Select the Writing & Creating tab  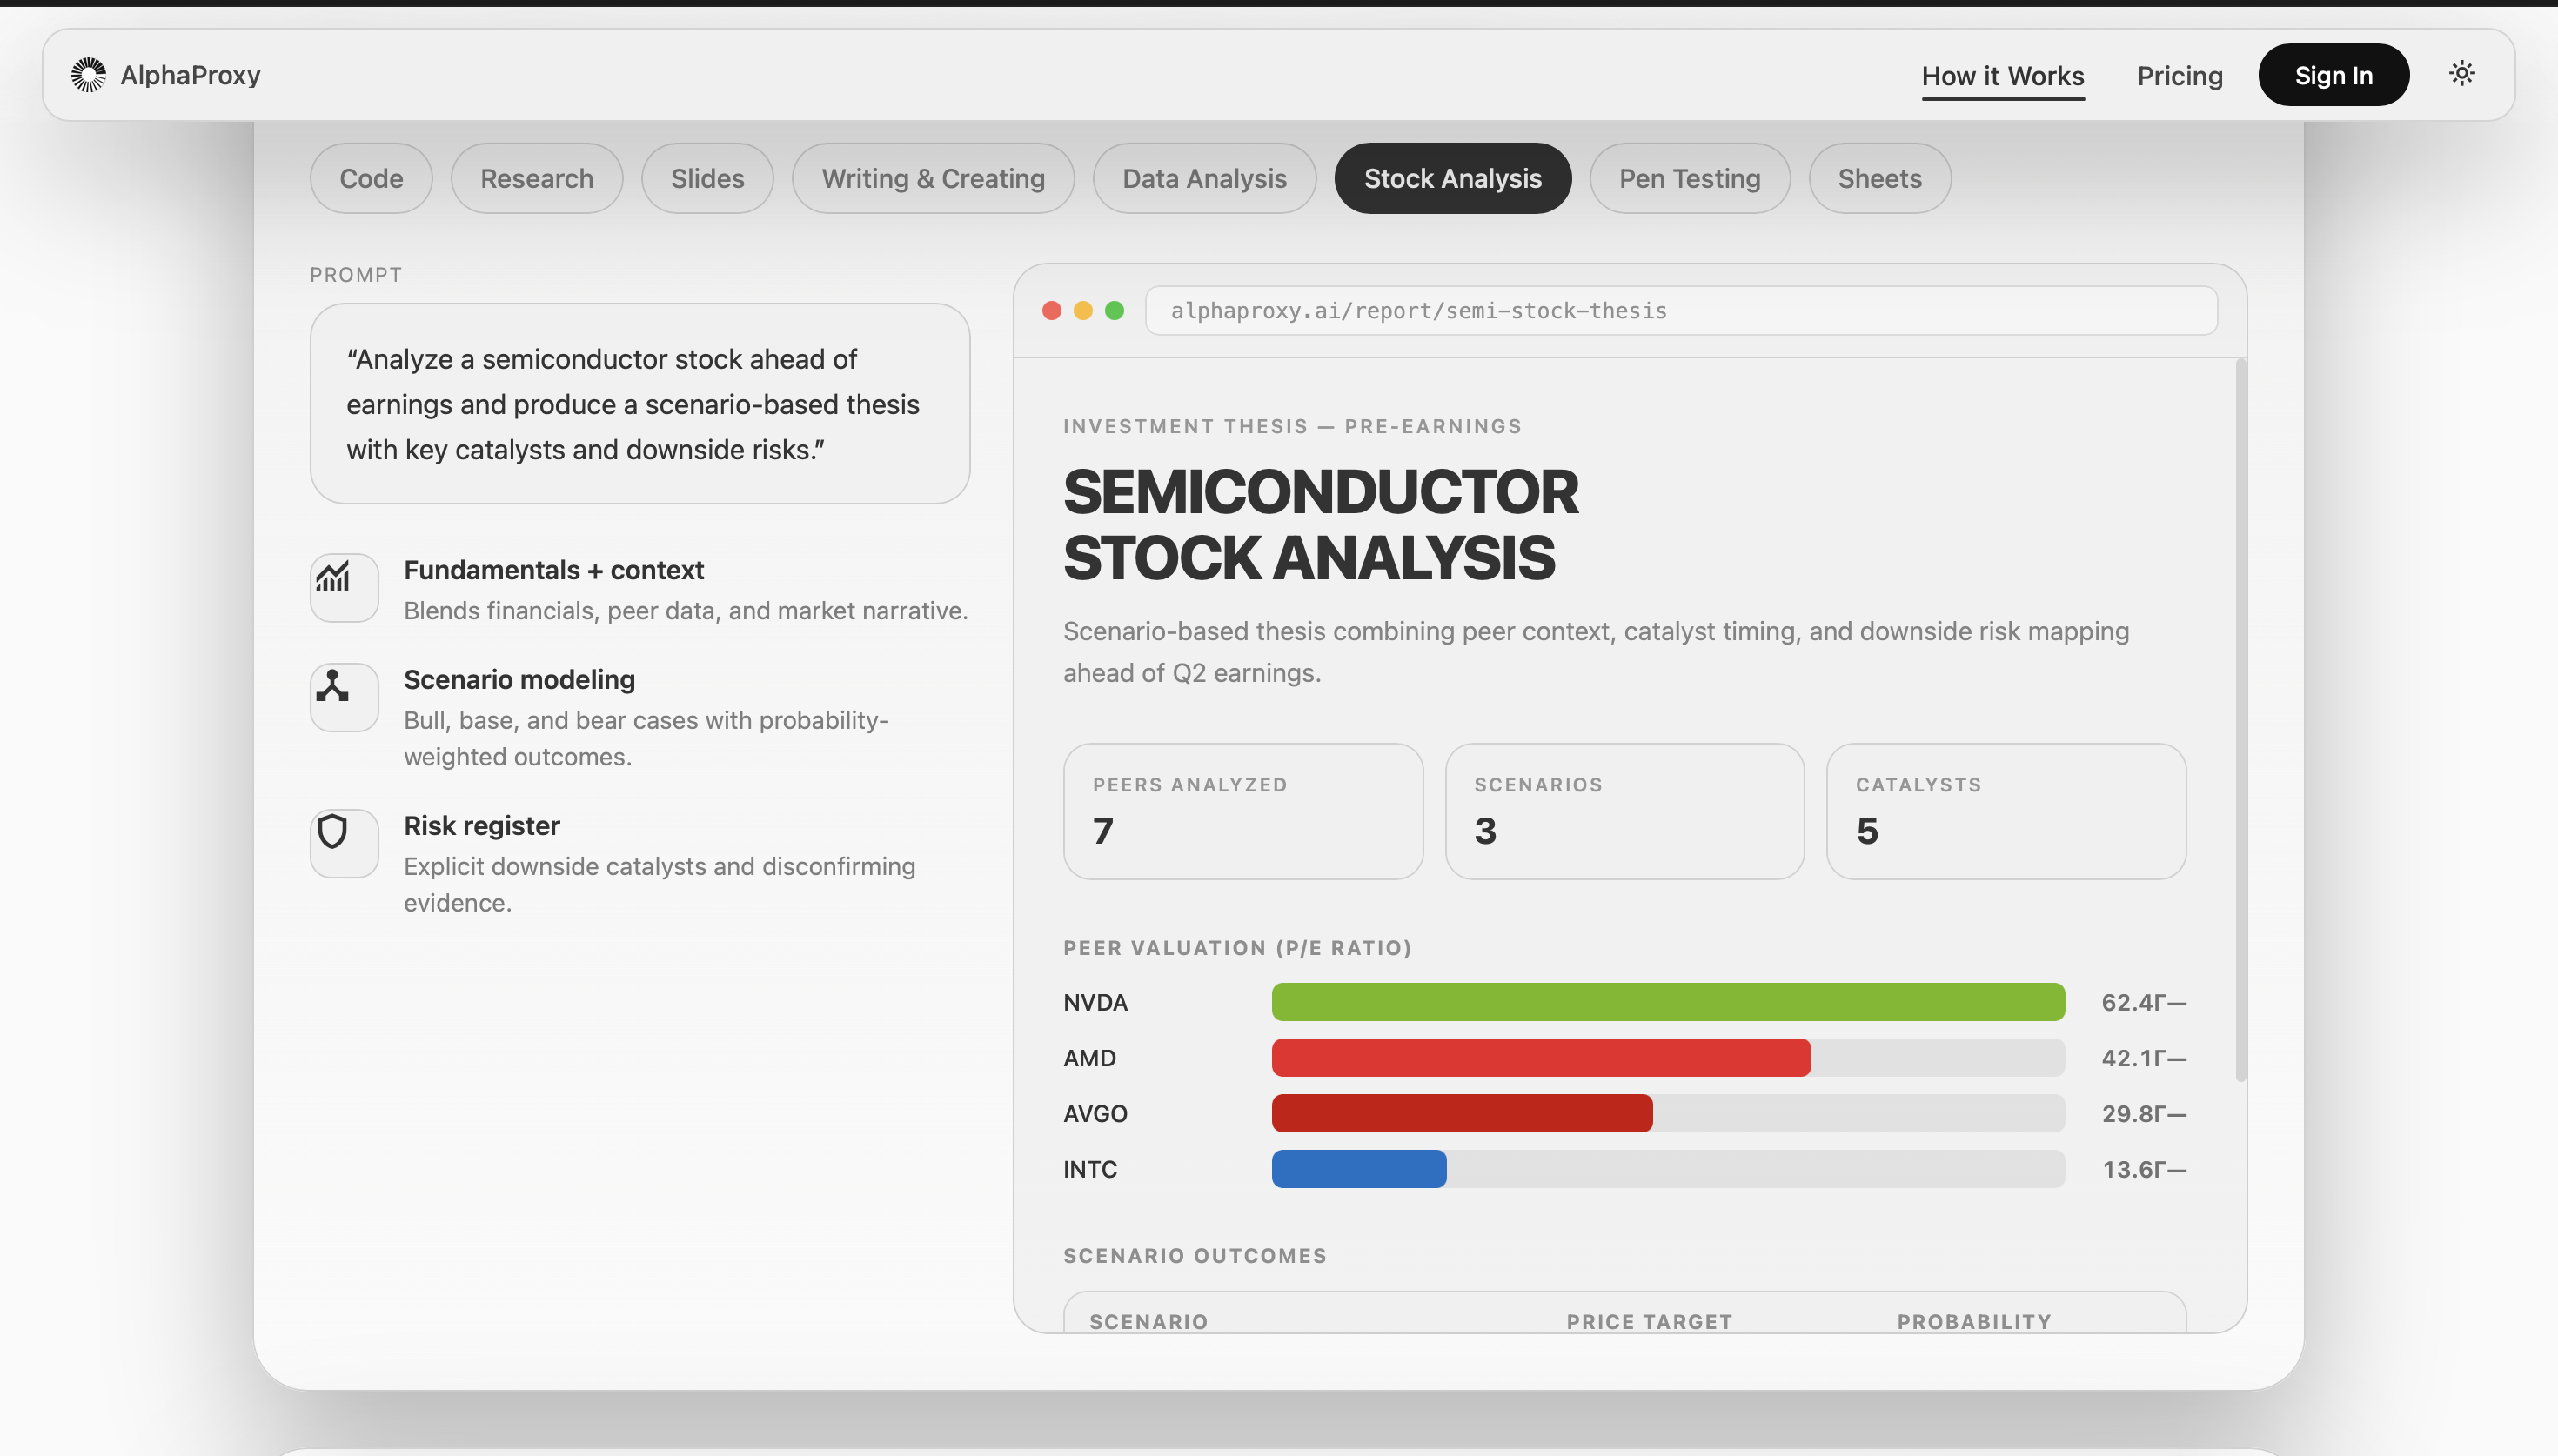point(933,178)
